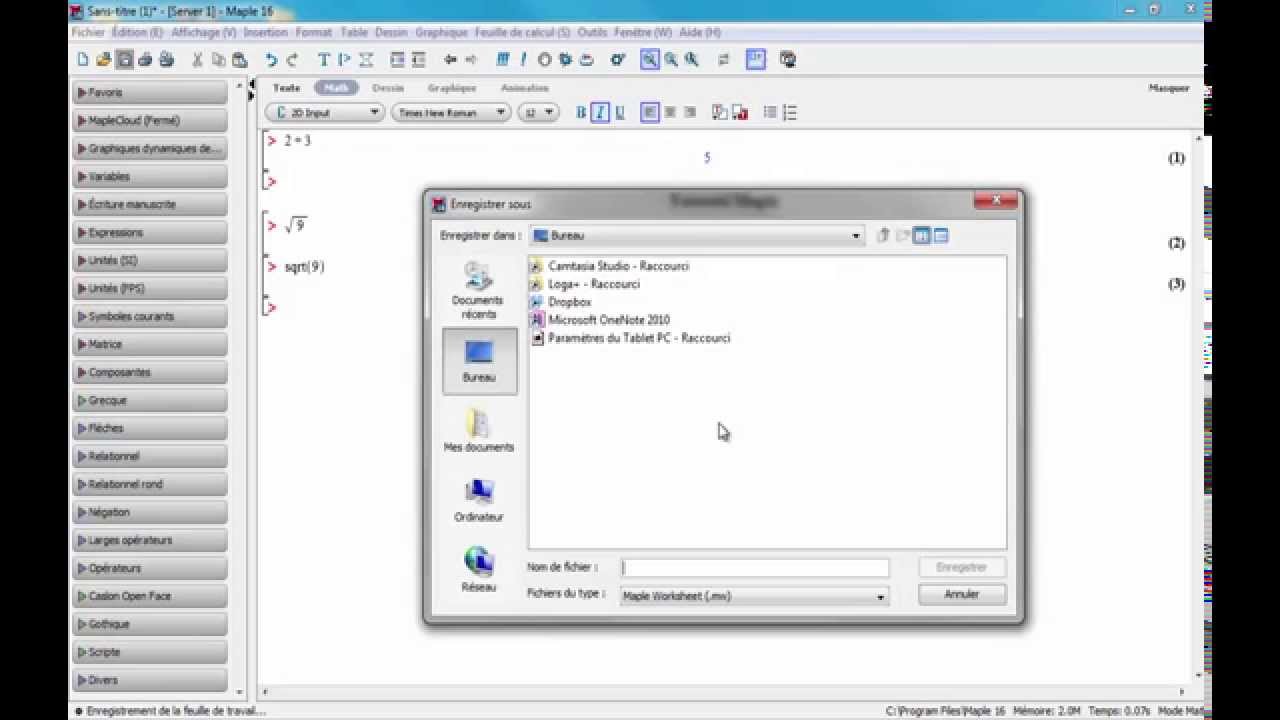Select Réseau in dialog sidebar

[x=479, y=570]
